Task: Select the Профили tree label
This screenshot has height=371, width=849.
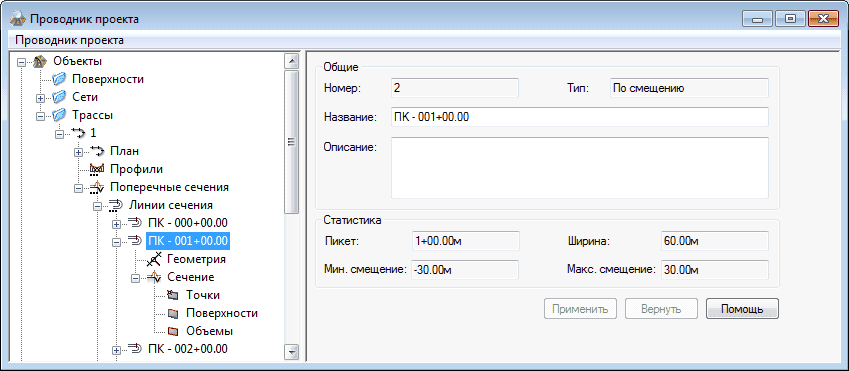Action: pos(136,170)
